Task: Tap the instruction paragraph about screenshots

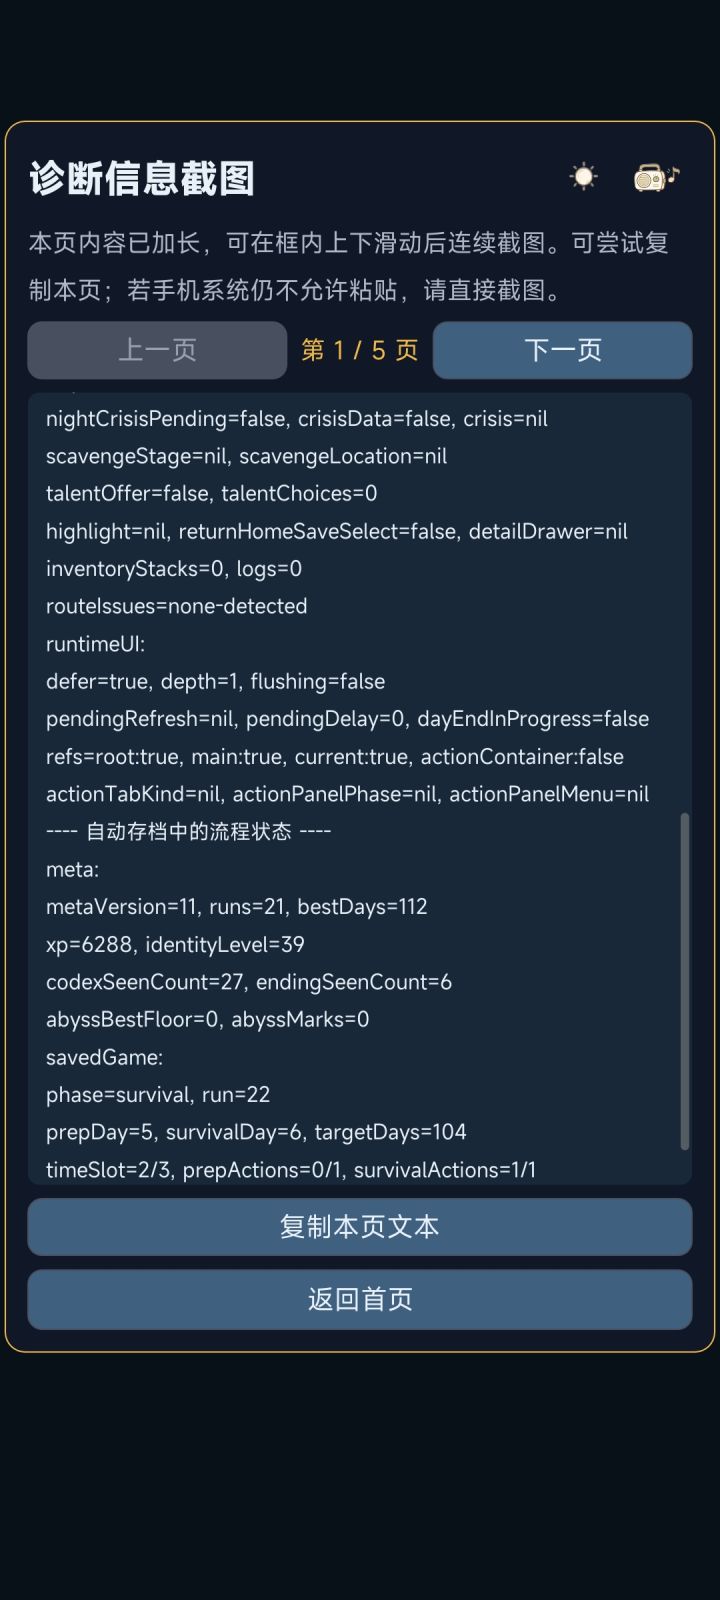Action: [x=349, y=266]
